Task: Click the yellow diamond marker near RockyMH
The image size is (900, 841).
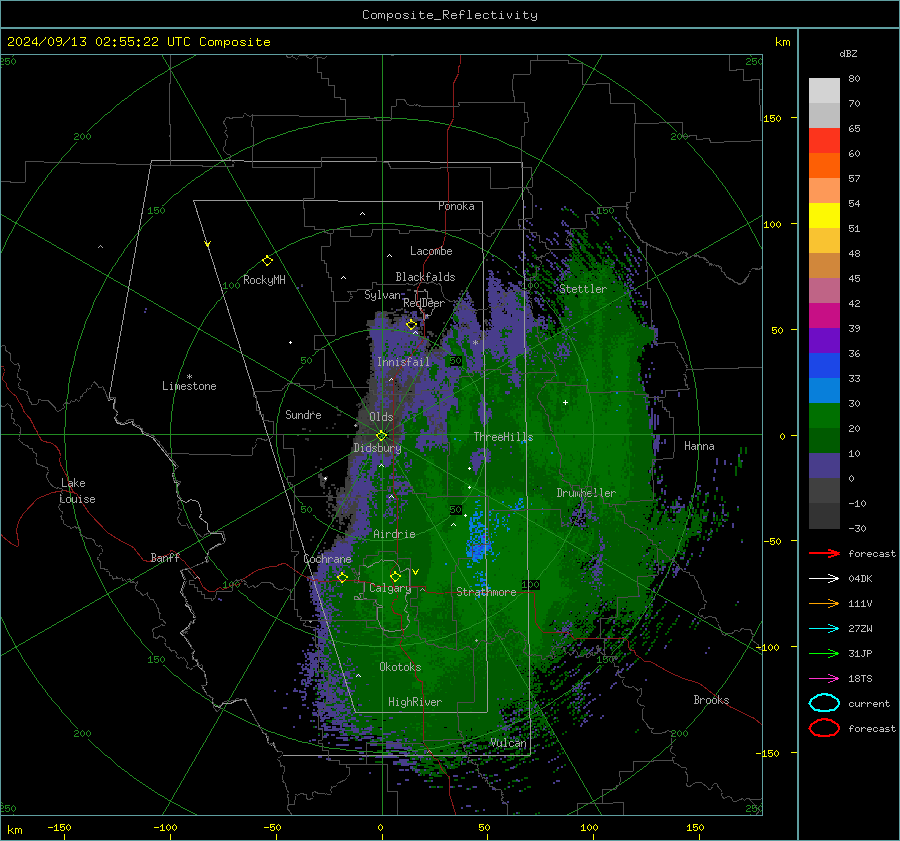Action: (x=267, y=261)
